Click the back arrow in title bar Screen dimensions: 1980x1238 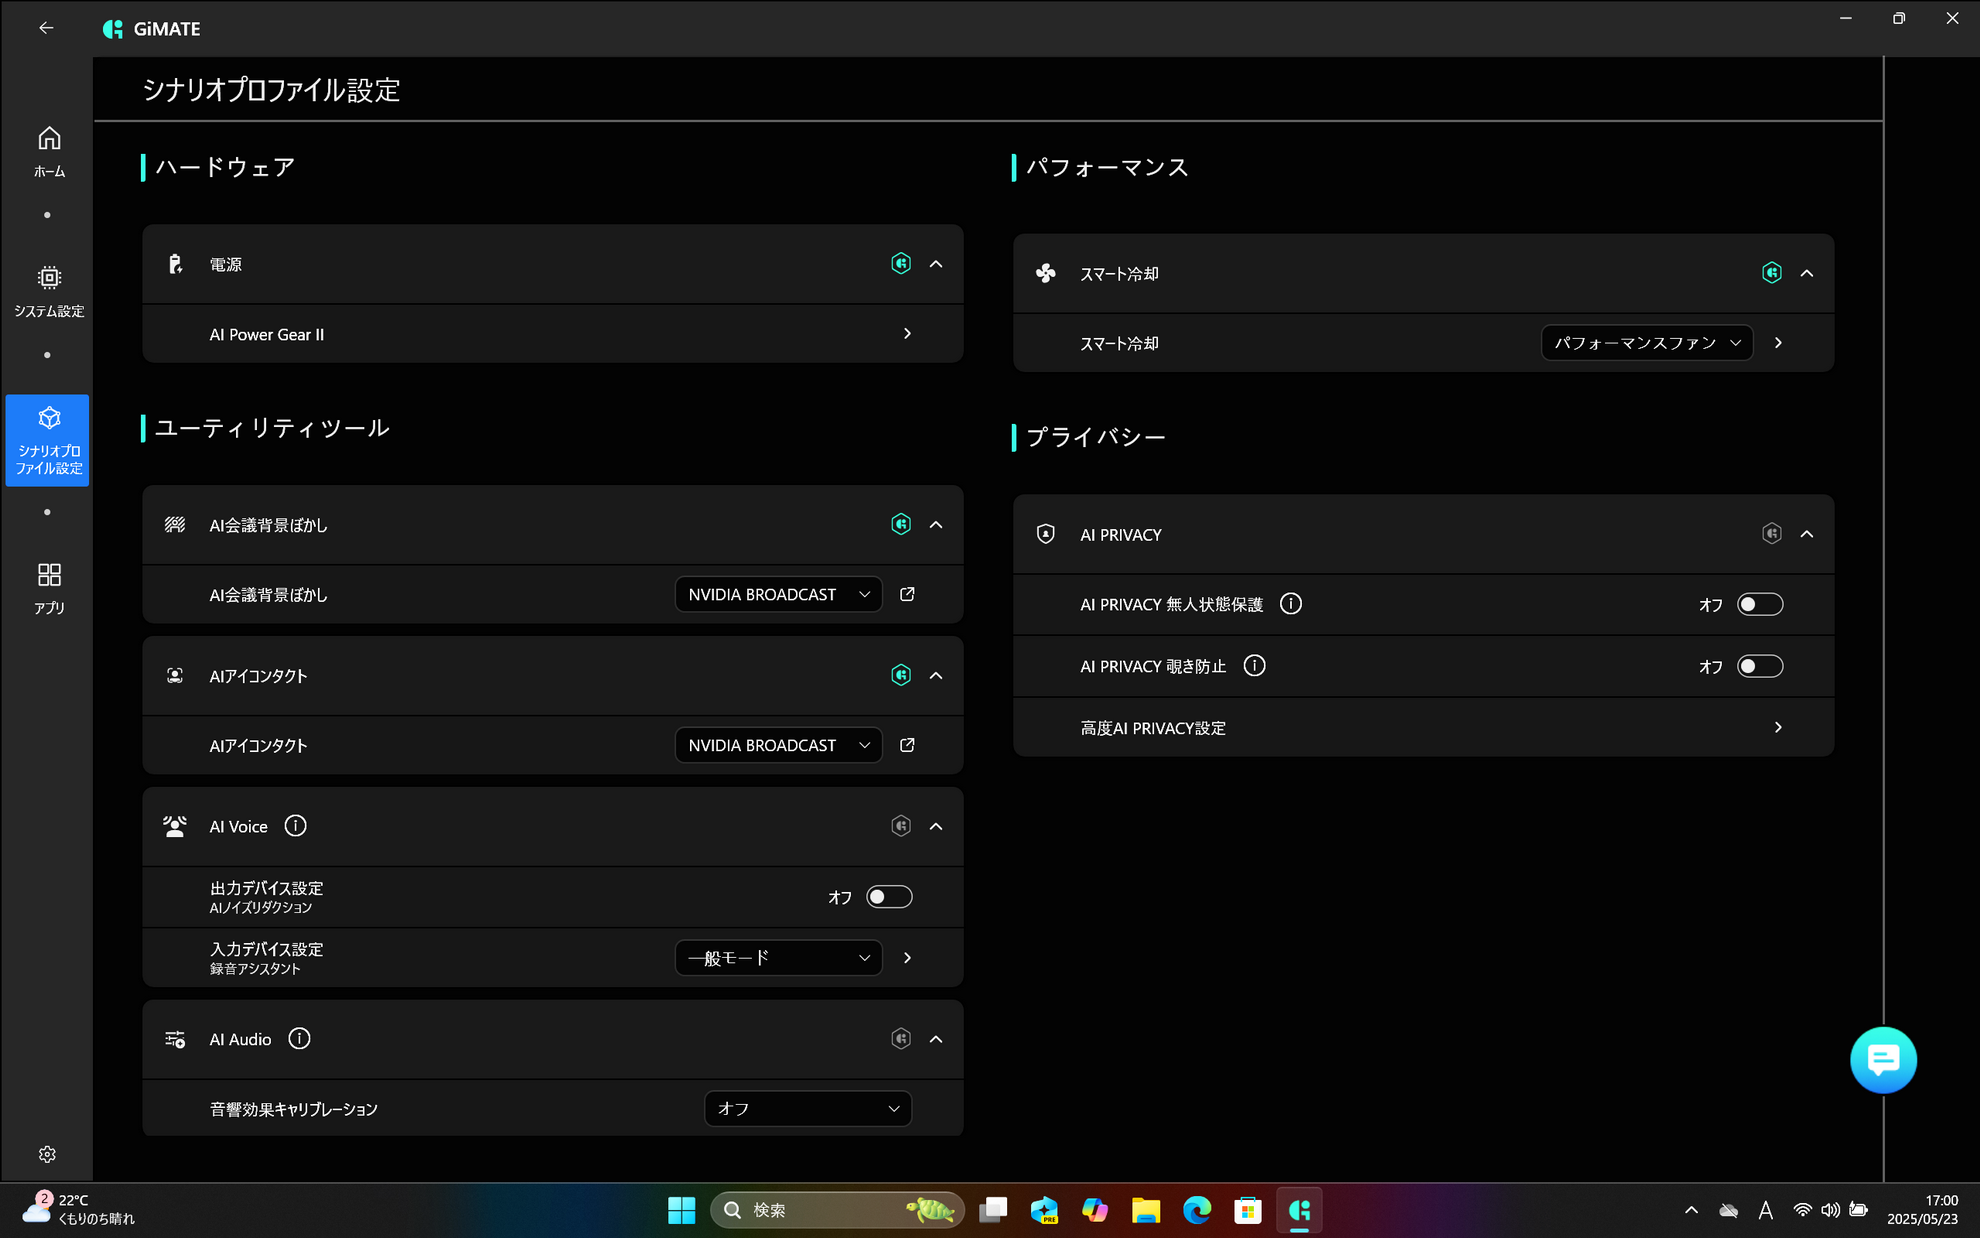(x=46, y=28)
